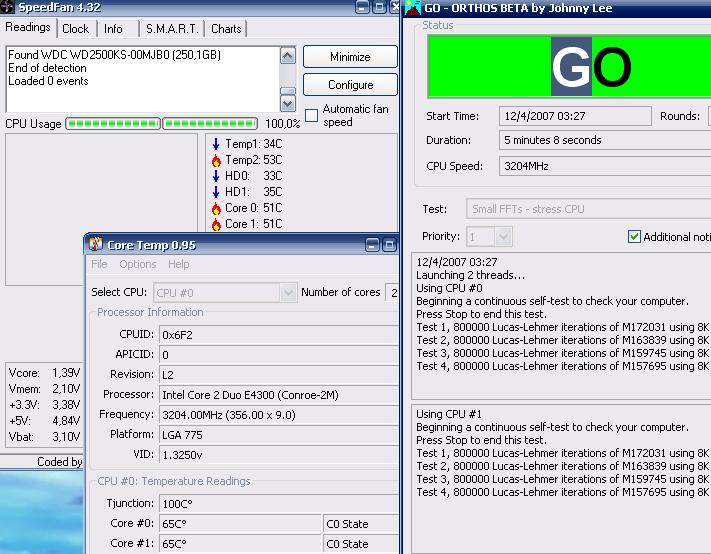Screen dimensions: 711x554
Task: Open the Select CPU dropdown in Core Temp
Action: tap(288, 292)
